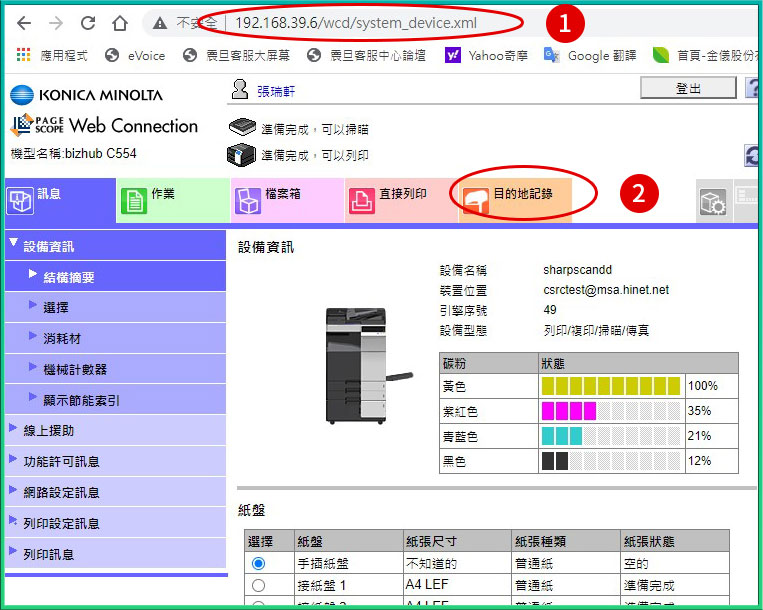Open the gear settings icon tab
The width and height of the screenshot is (763, 610).
[x=712, y=201]
